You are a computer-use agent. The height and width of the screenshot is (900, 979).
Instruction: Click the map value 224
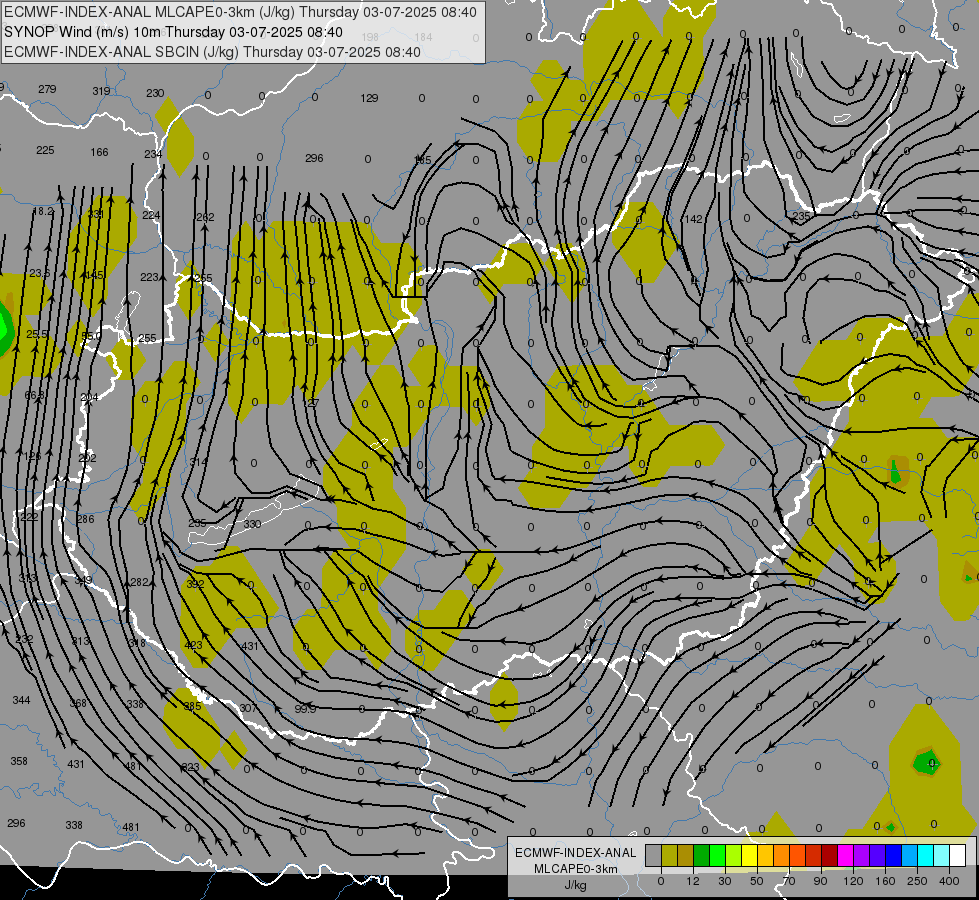pos(151,215)
